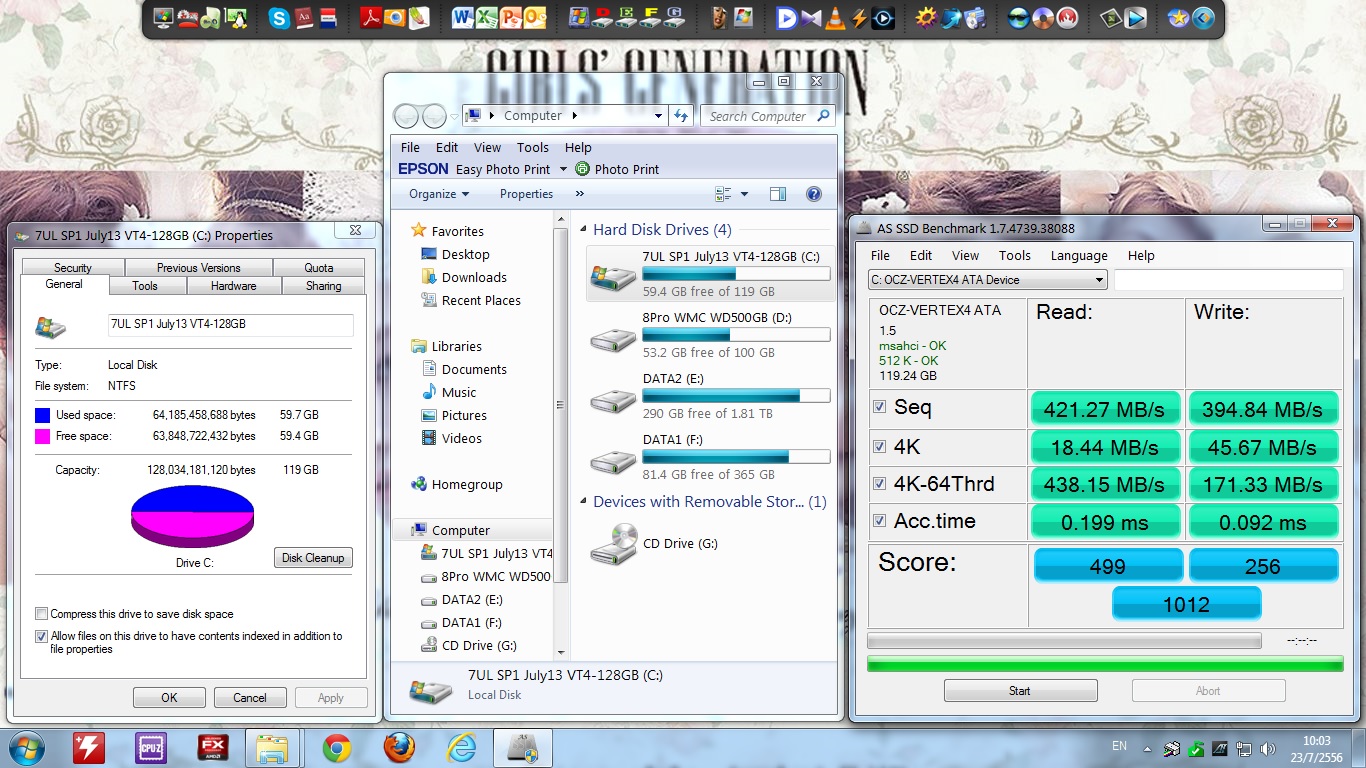The height and width of the screenshot is (768, 1366).
Task: Click Properties in the Explorer toolbar
Action: (527, 194)
